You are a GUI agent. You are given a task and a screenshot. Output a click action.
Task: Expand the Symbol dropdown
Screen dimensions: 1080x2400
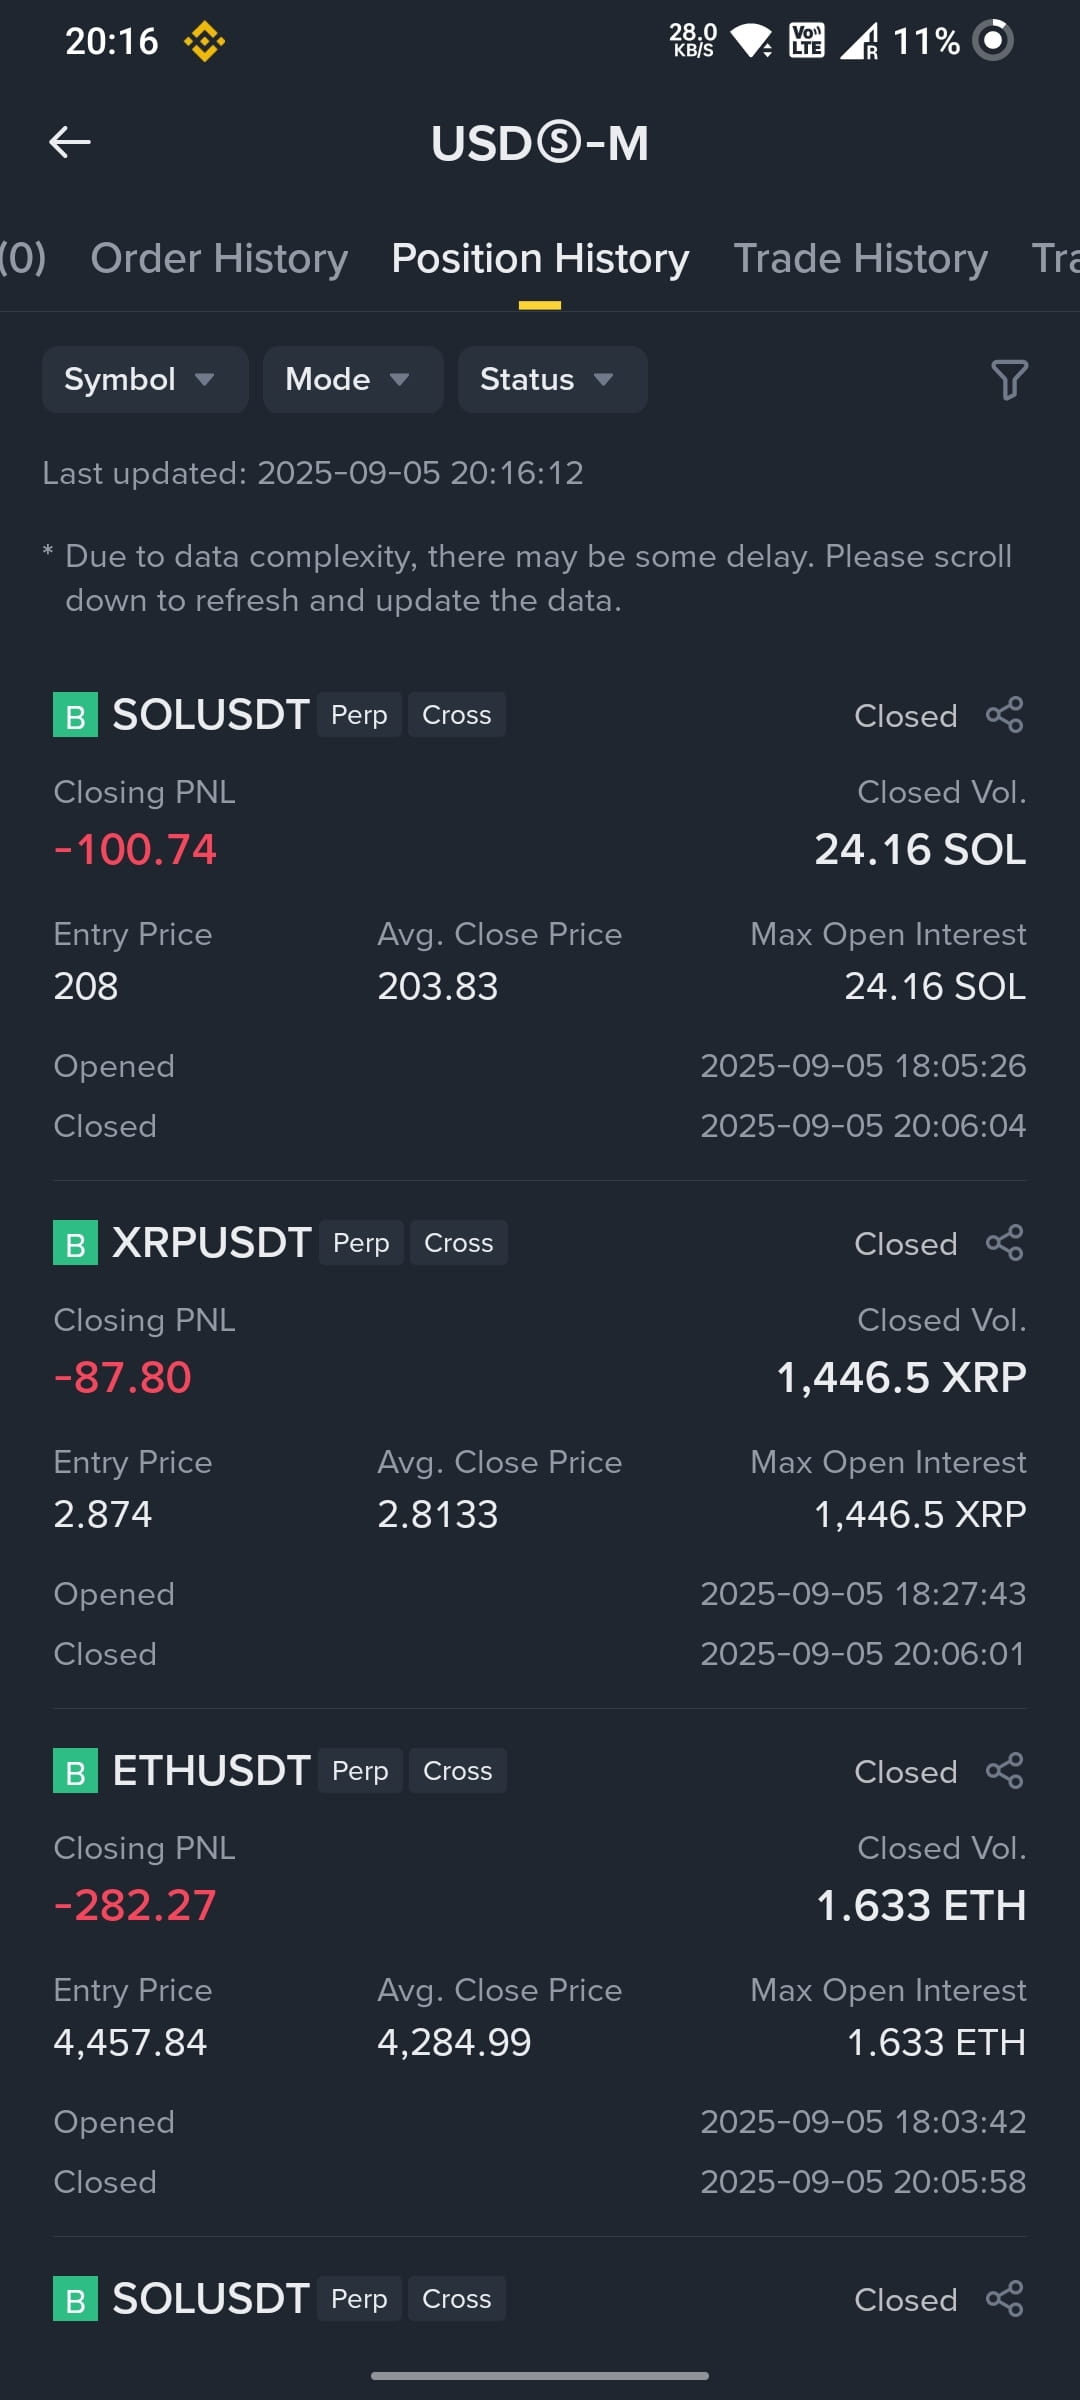(145, 380)
